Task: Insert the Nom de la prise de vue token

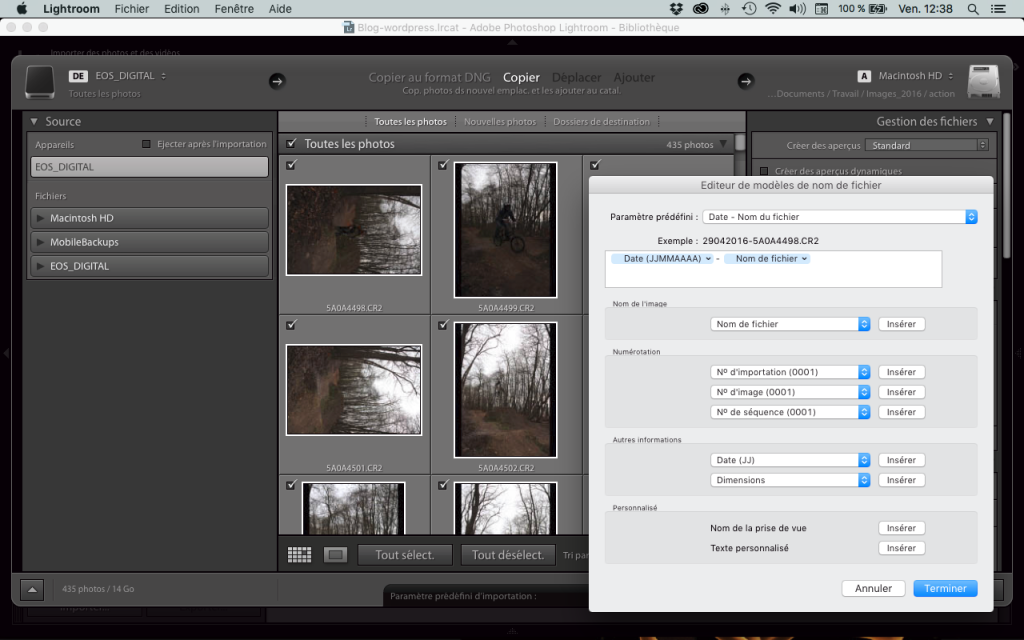Action: pyautogui.click(x=901, y=528)
